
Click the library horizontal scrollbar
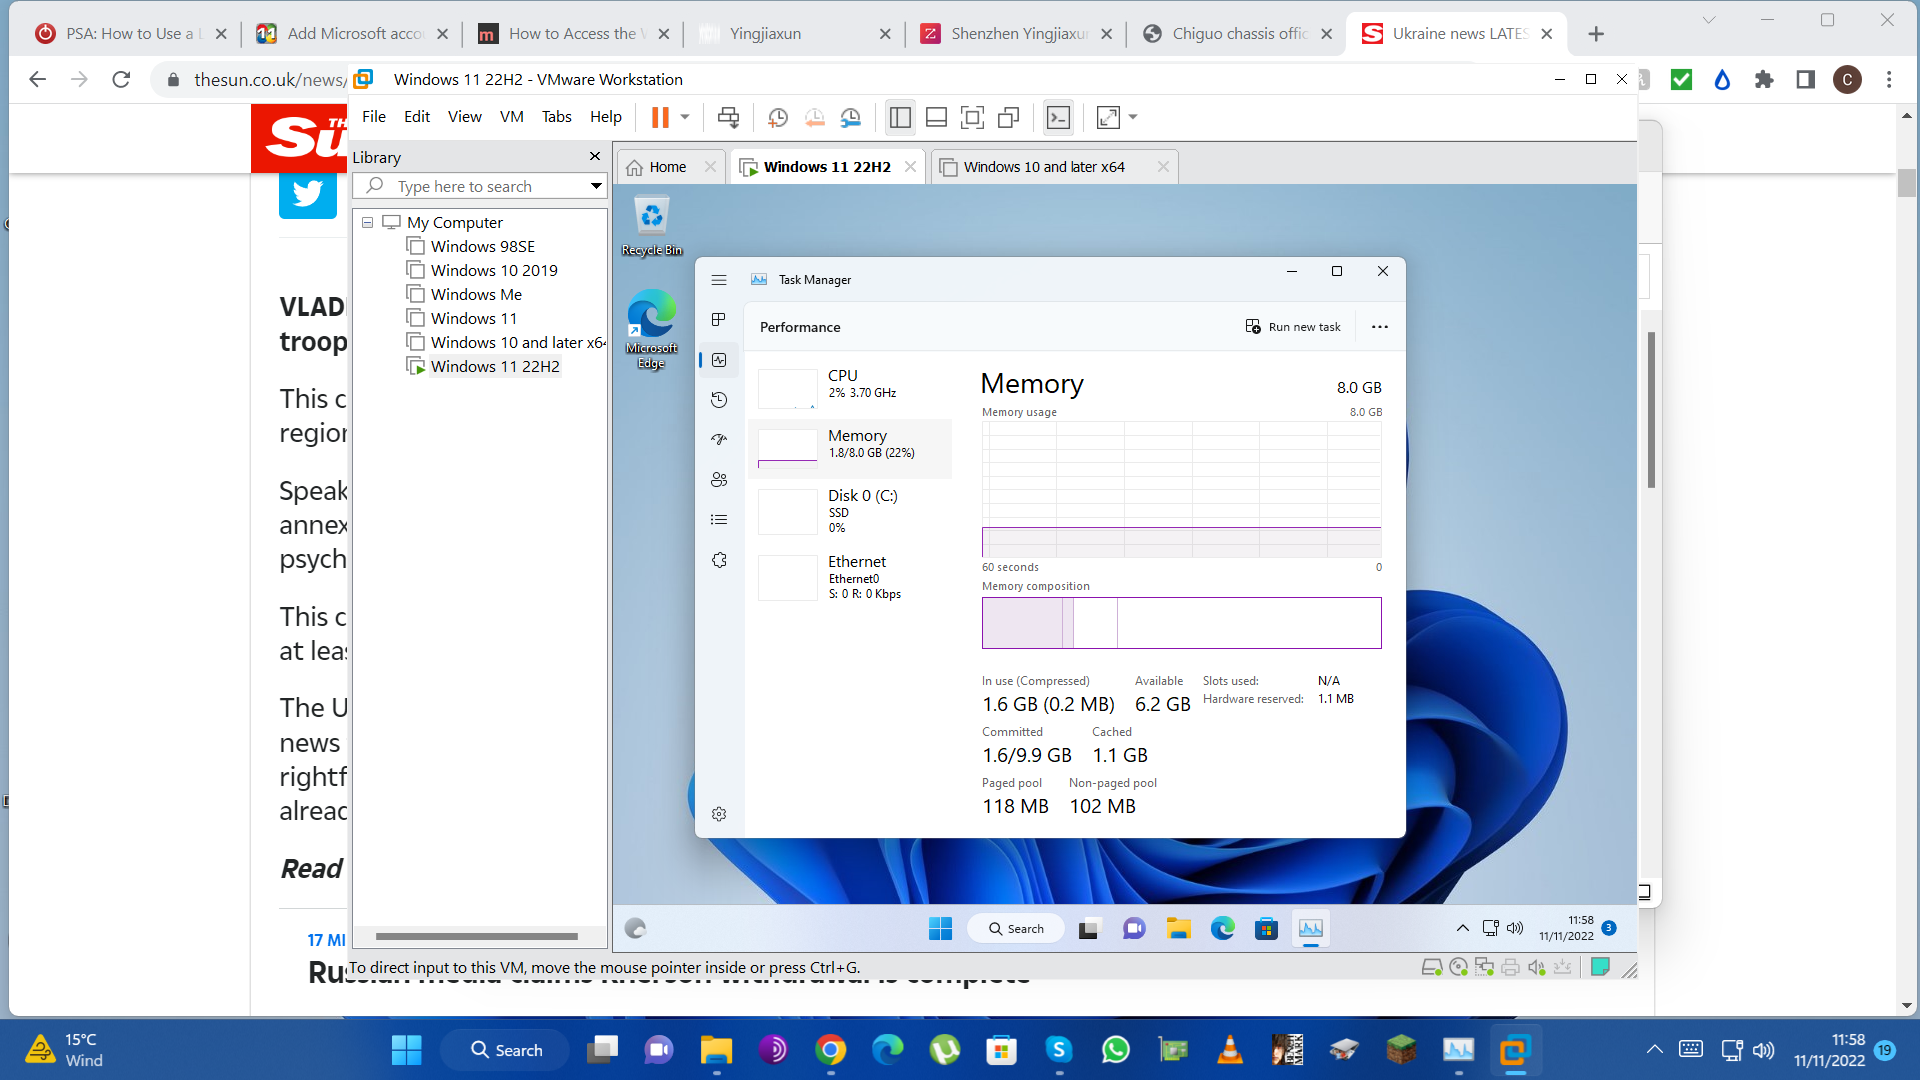(477, 937)
